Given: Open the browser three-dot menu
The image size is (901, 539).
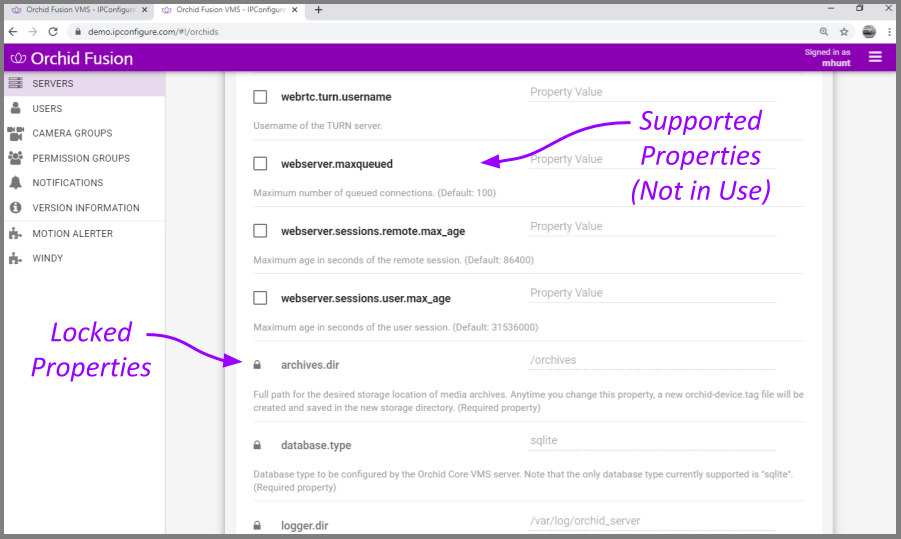Looking at the screenshot, I should 889,32.
